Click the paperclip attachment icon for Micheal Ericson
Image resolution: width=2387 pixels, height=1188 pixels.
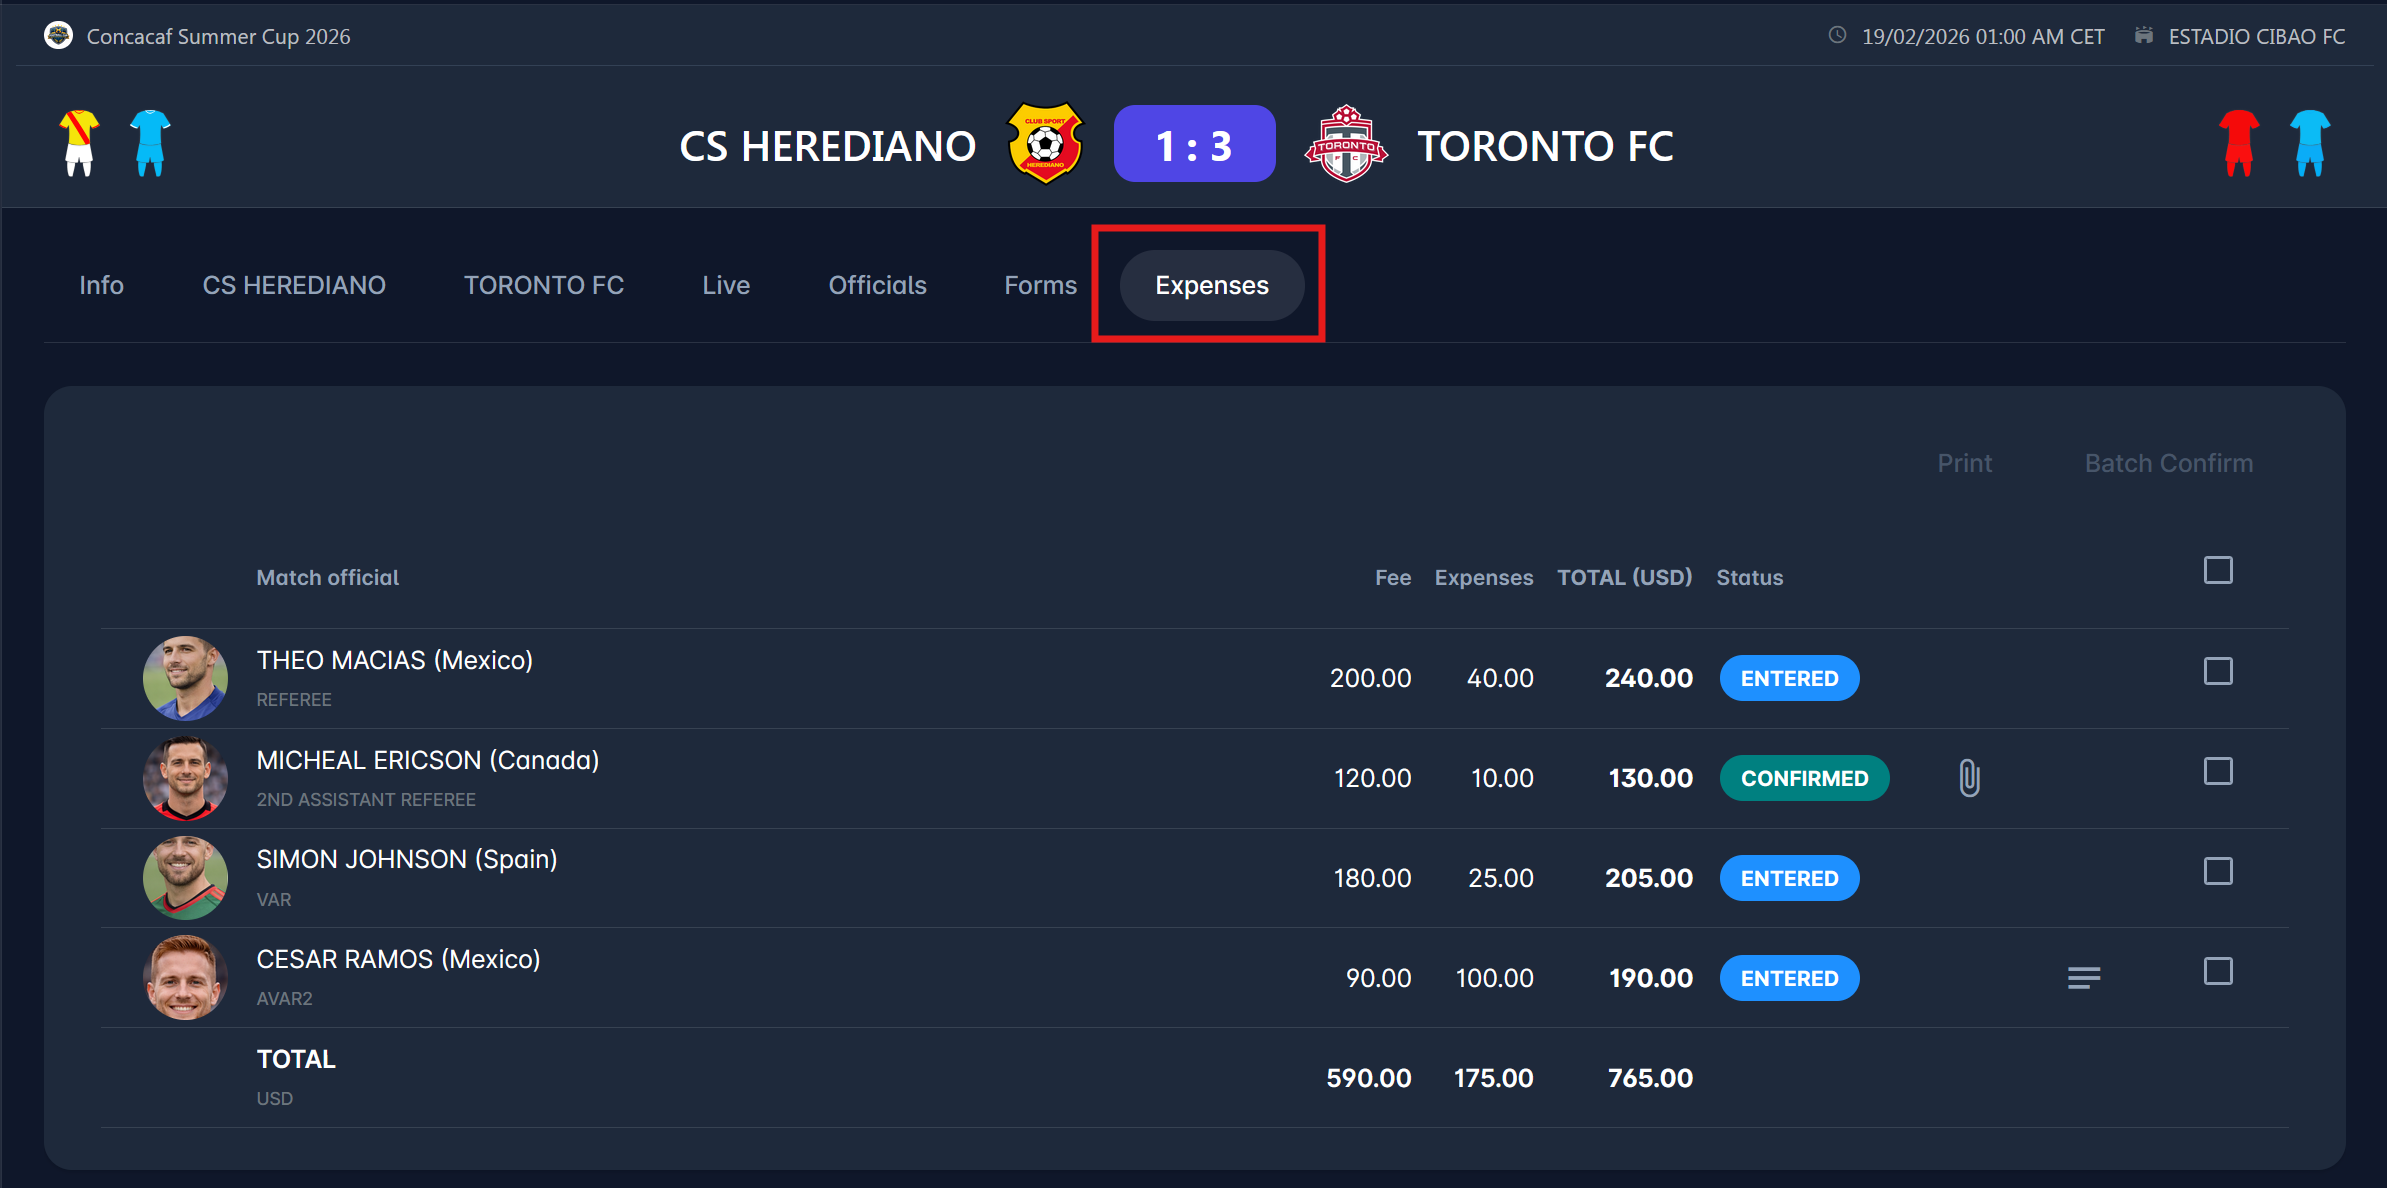1969,778
